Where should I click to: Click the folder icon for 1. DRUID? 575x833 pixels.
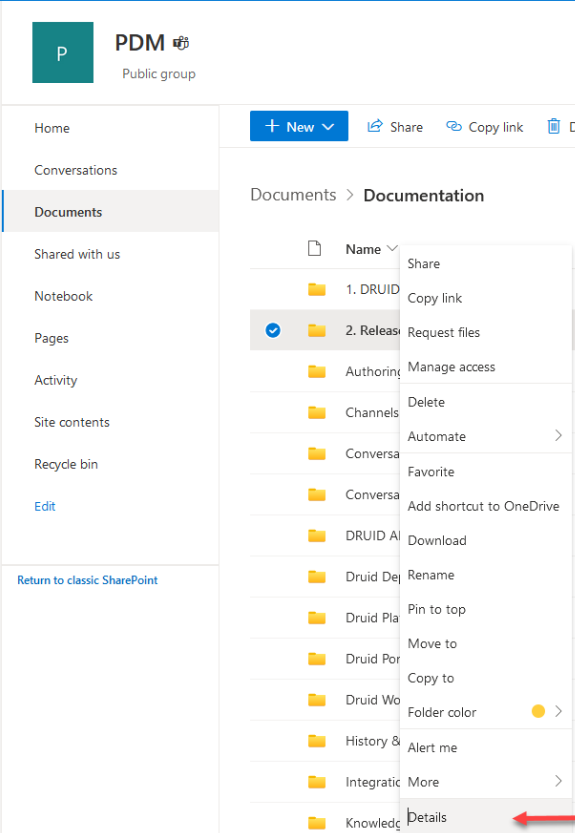317,290
